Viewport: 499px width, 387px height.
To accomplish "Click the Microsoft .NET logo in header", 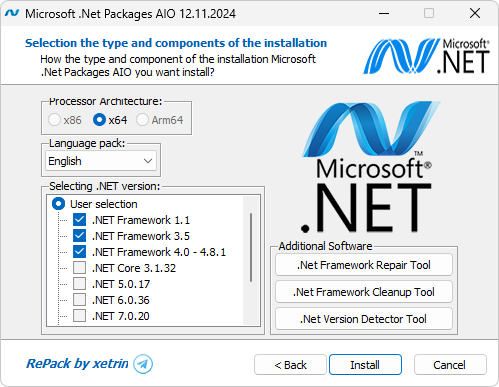I will [x=426, y=56].
